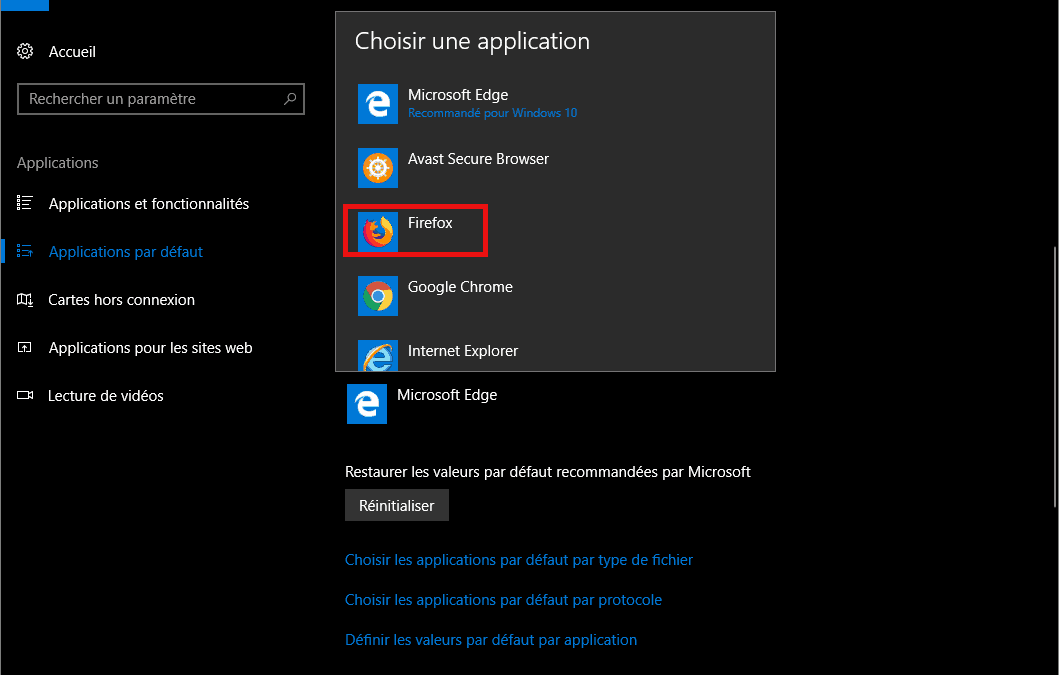Image resolution: width=1059 pixels, height=675 pixels.
Task: Open 'Définir les valeurs par défaut par application'
Action: tap(490, 640)
